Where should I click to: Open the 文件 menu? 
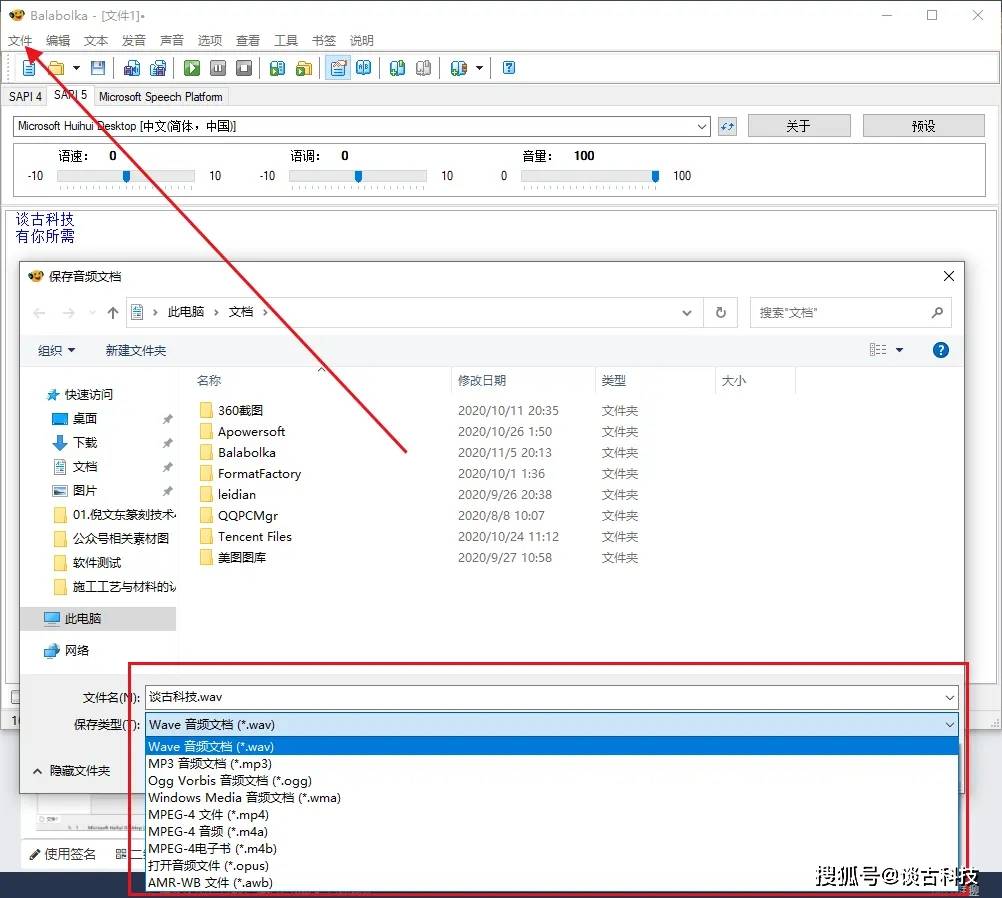20,41
